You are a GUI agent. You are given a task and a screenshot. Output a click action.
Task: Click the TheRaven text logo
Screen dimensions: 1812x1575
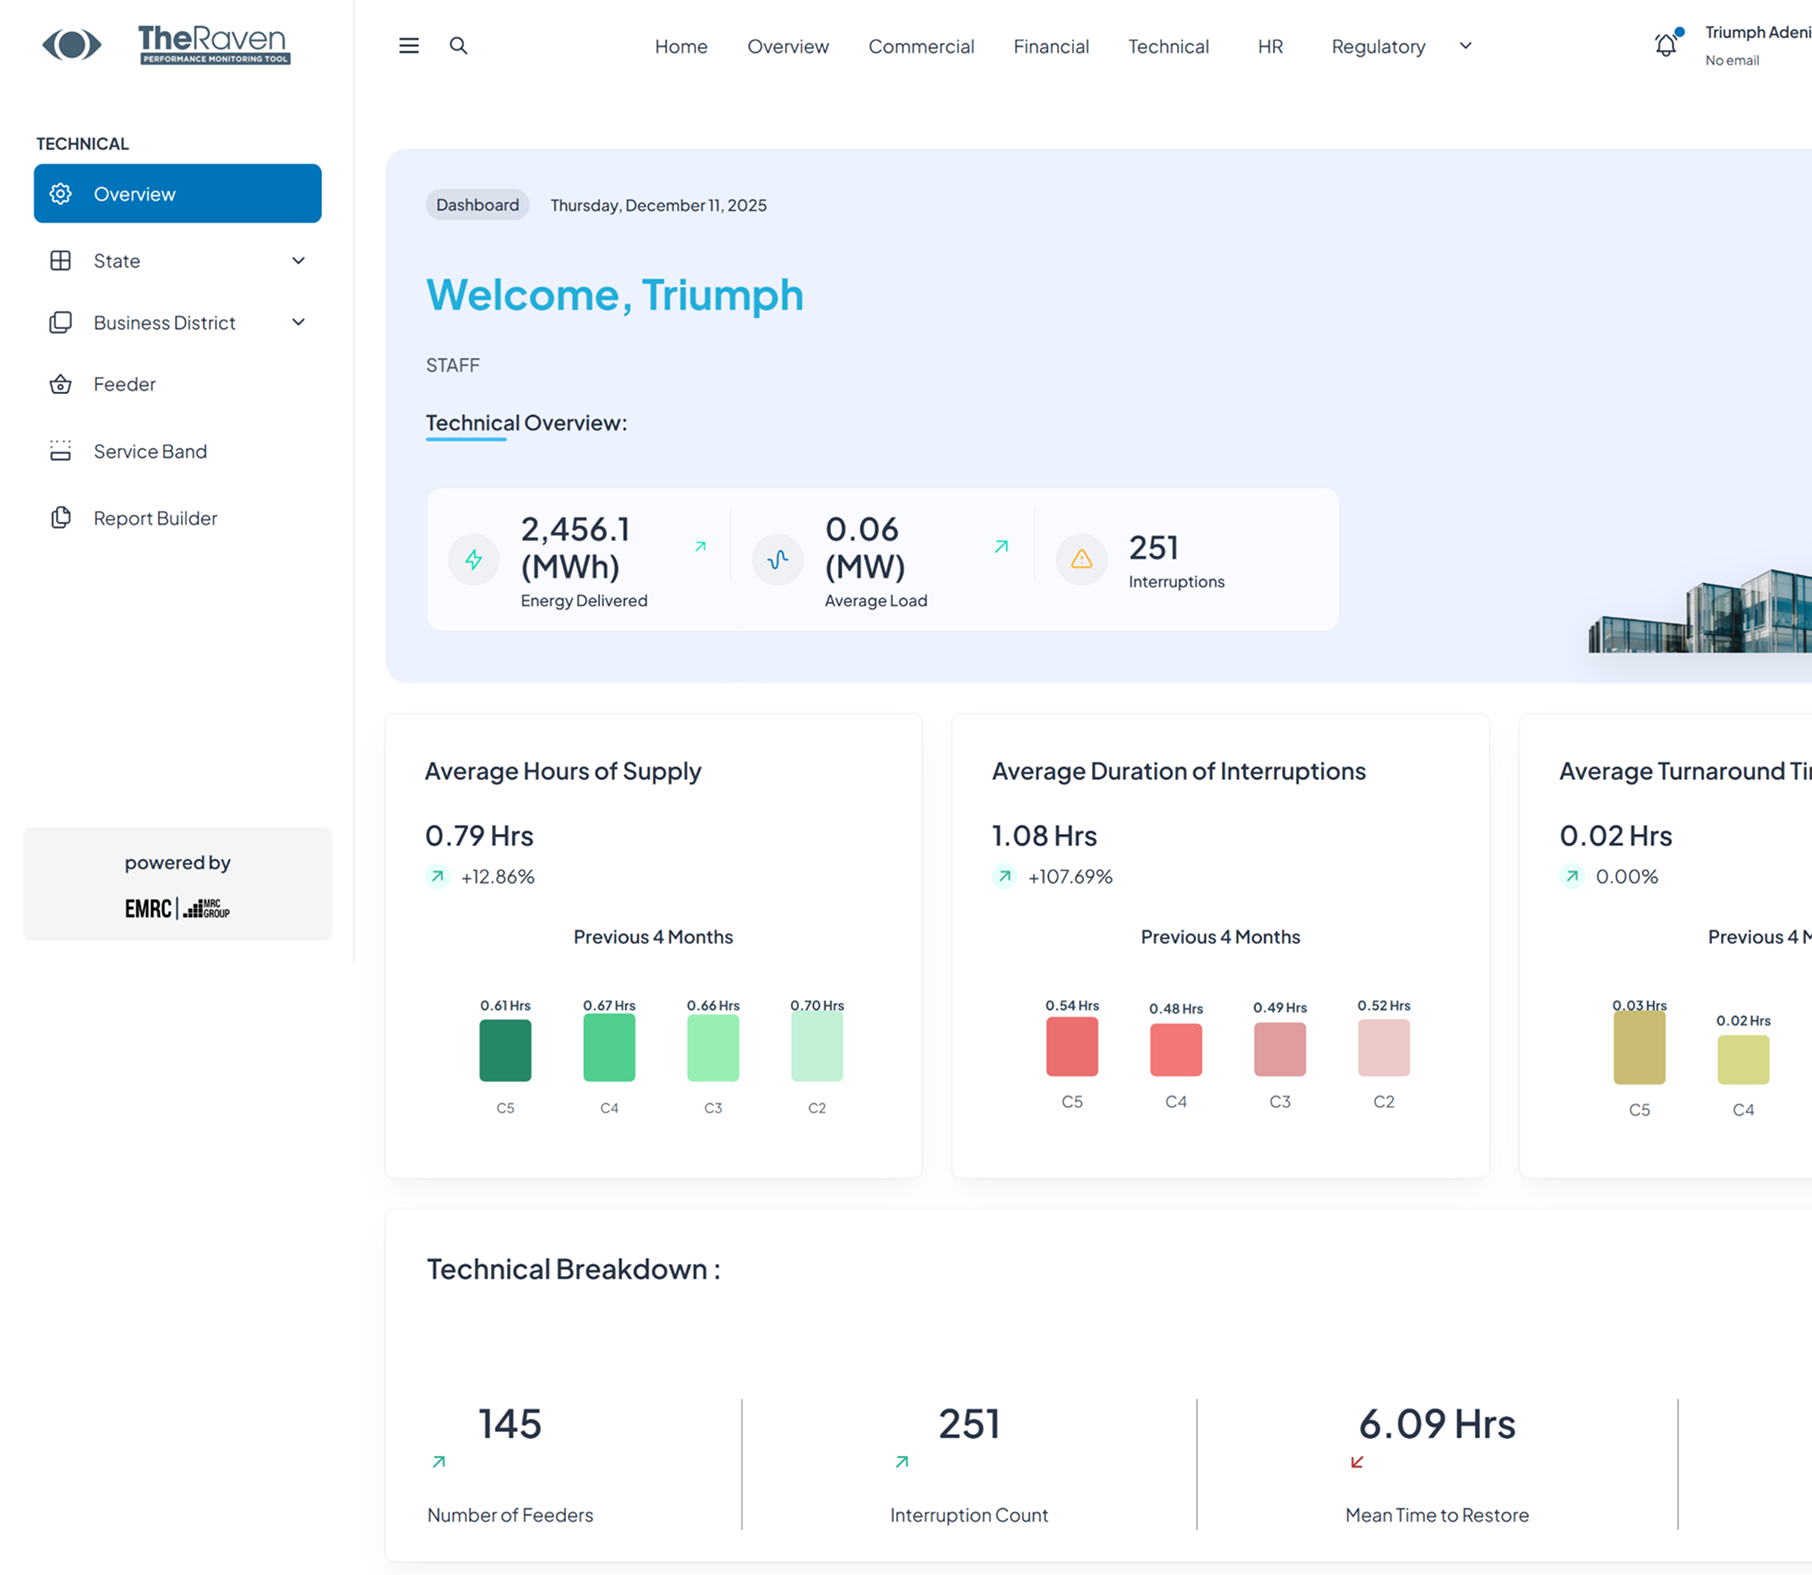click(x=214, y=45)
